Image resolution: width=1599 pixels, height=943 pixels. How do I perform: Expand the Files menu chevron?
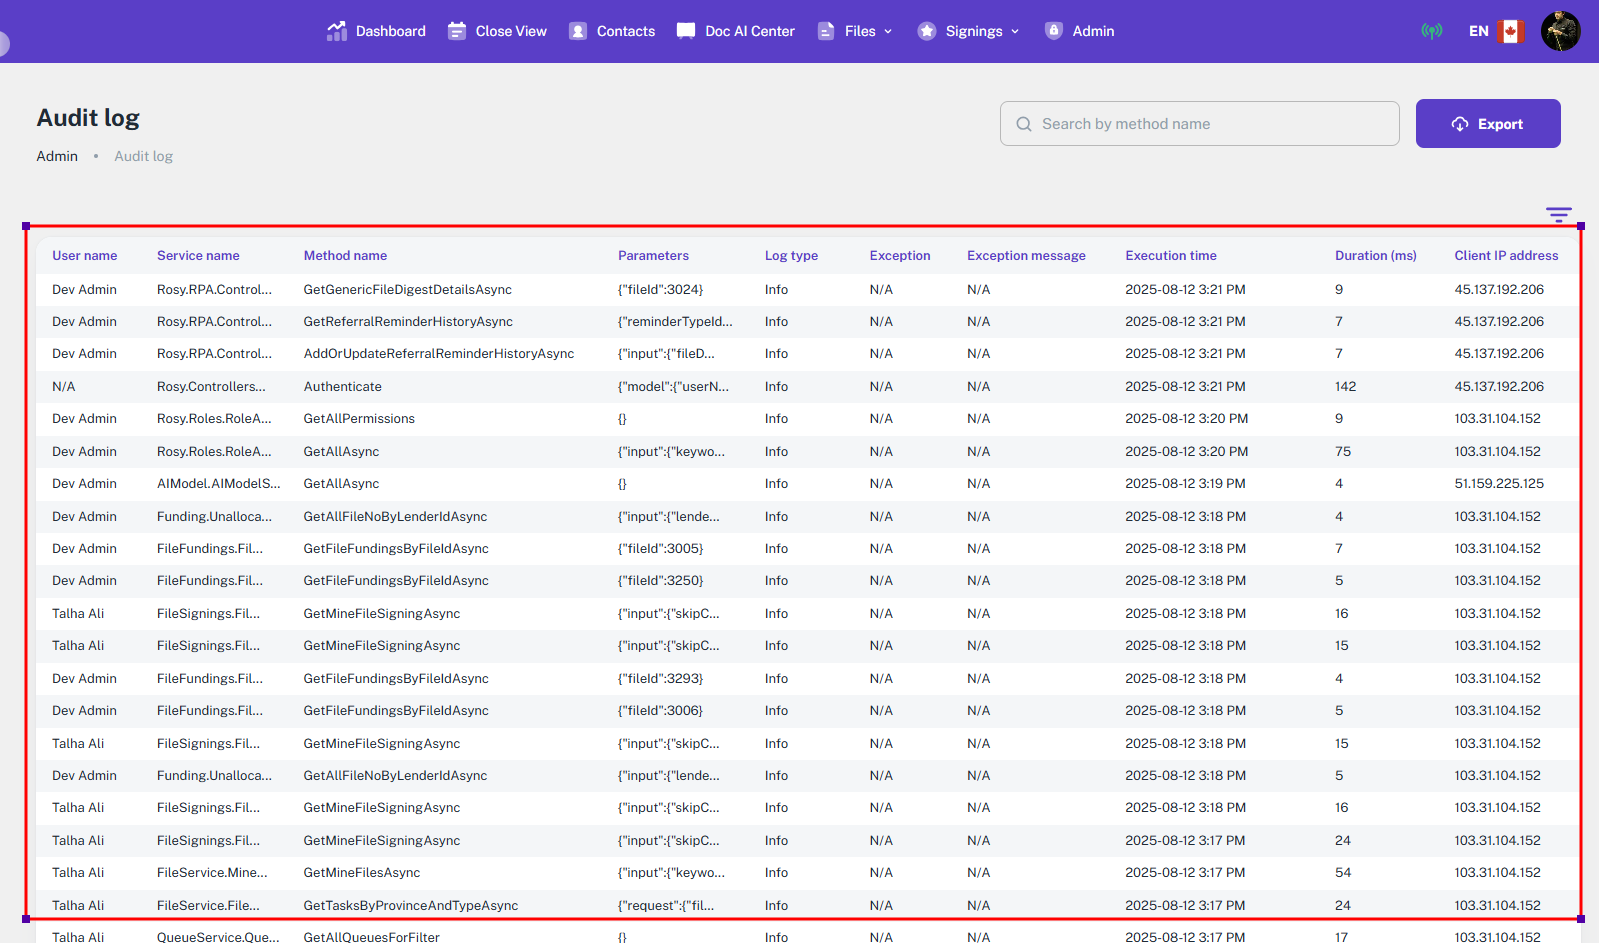[888, 32]
